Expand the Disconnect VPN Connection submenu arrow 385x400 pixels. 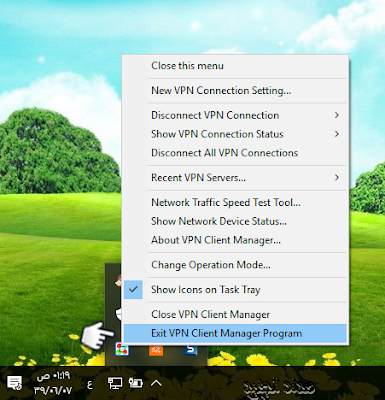(x=337, y=115)
